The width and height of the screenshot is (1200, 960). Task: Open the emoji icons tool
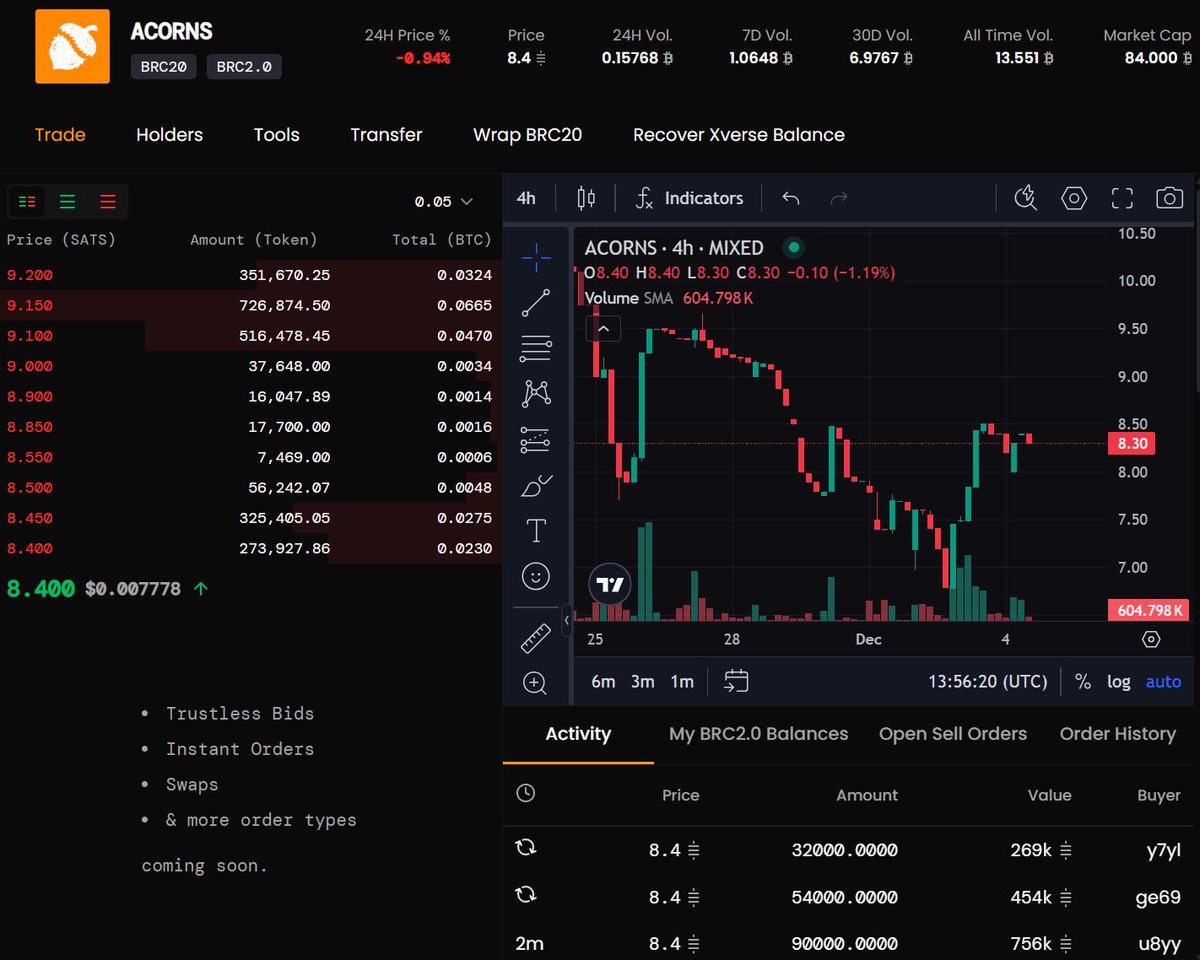point(536,576)
